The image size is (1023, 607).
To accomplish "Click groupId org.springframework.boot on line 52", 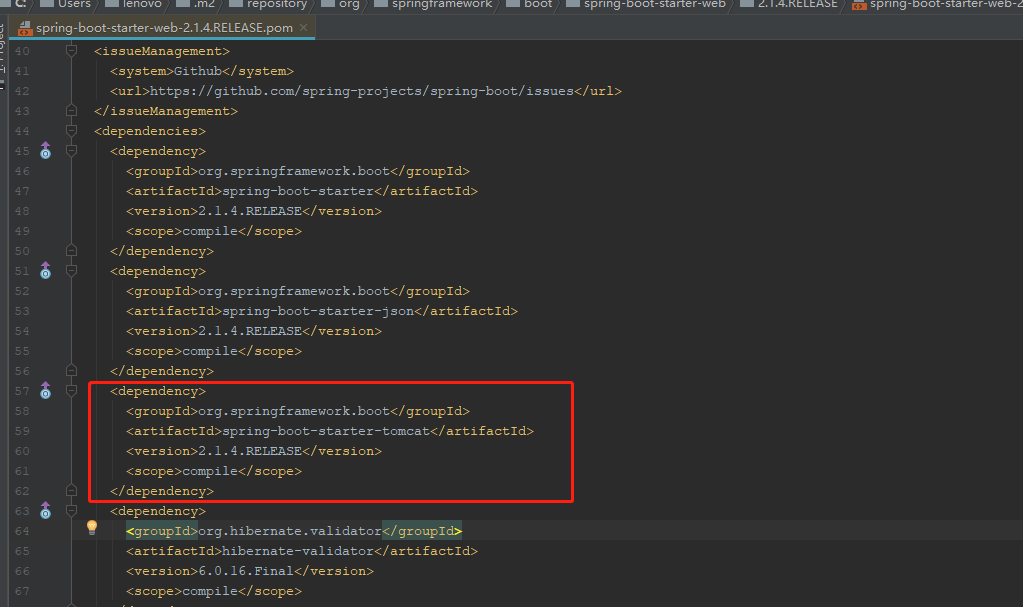I will point(294,291).
